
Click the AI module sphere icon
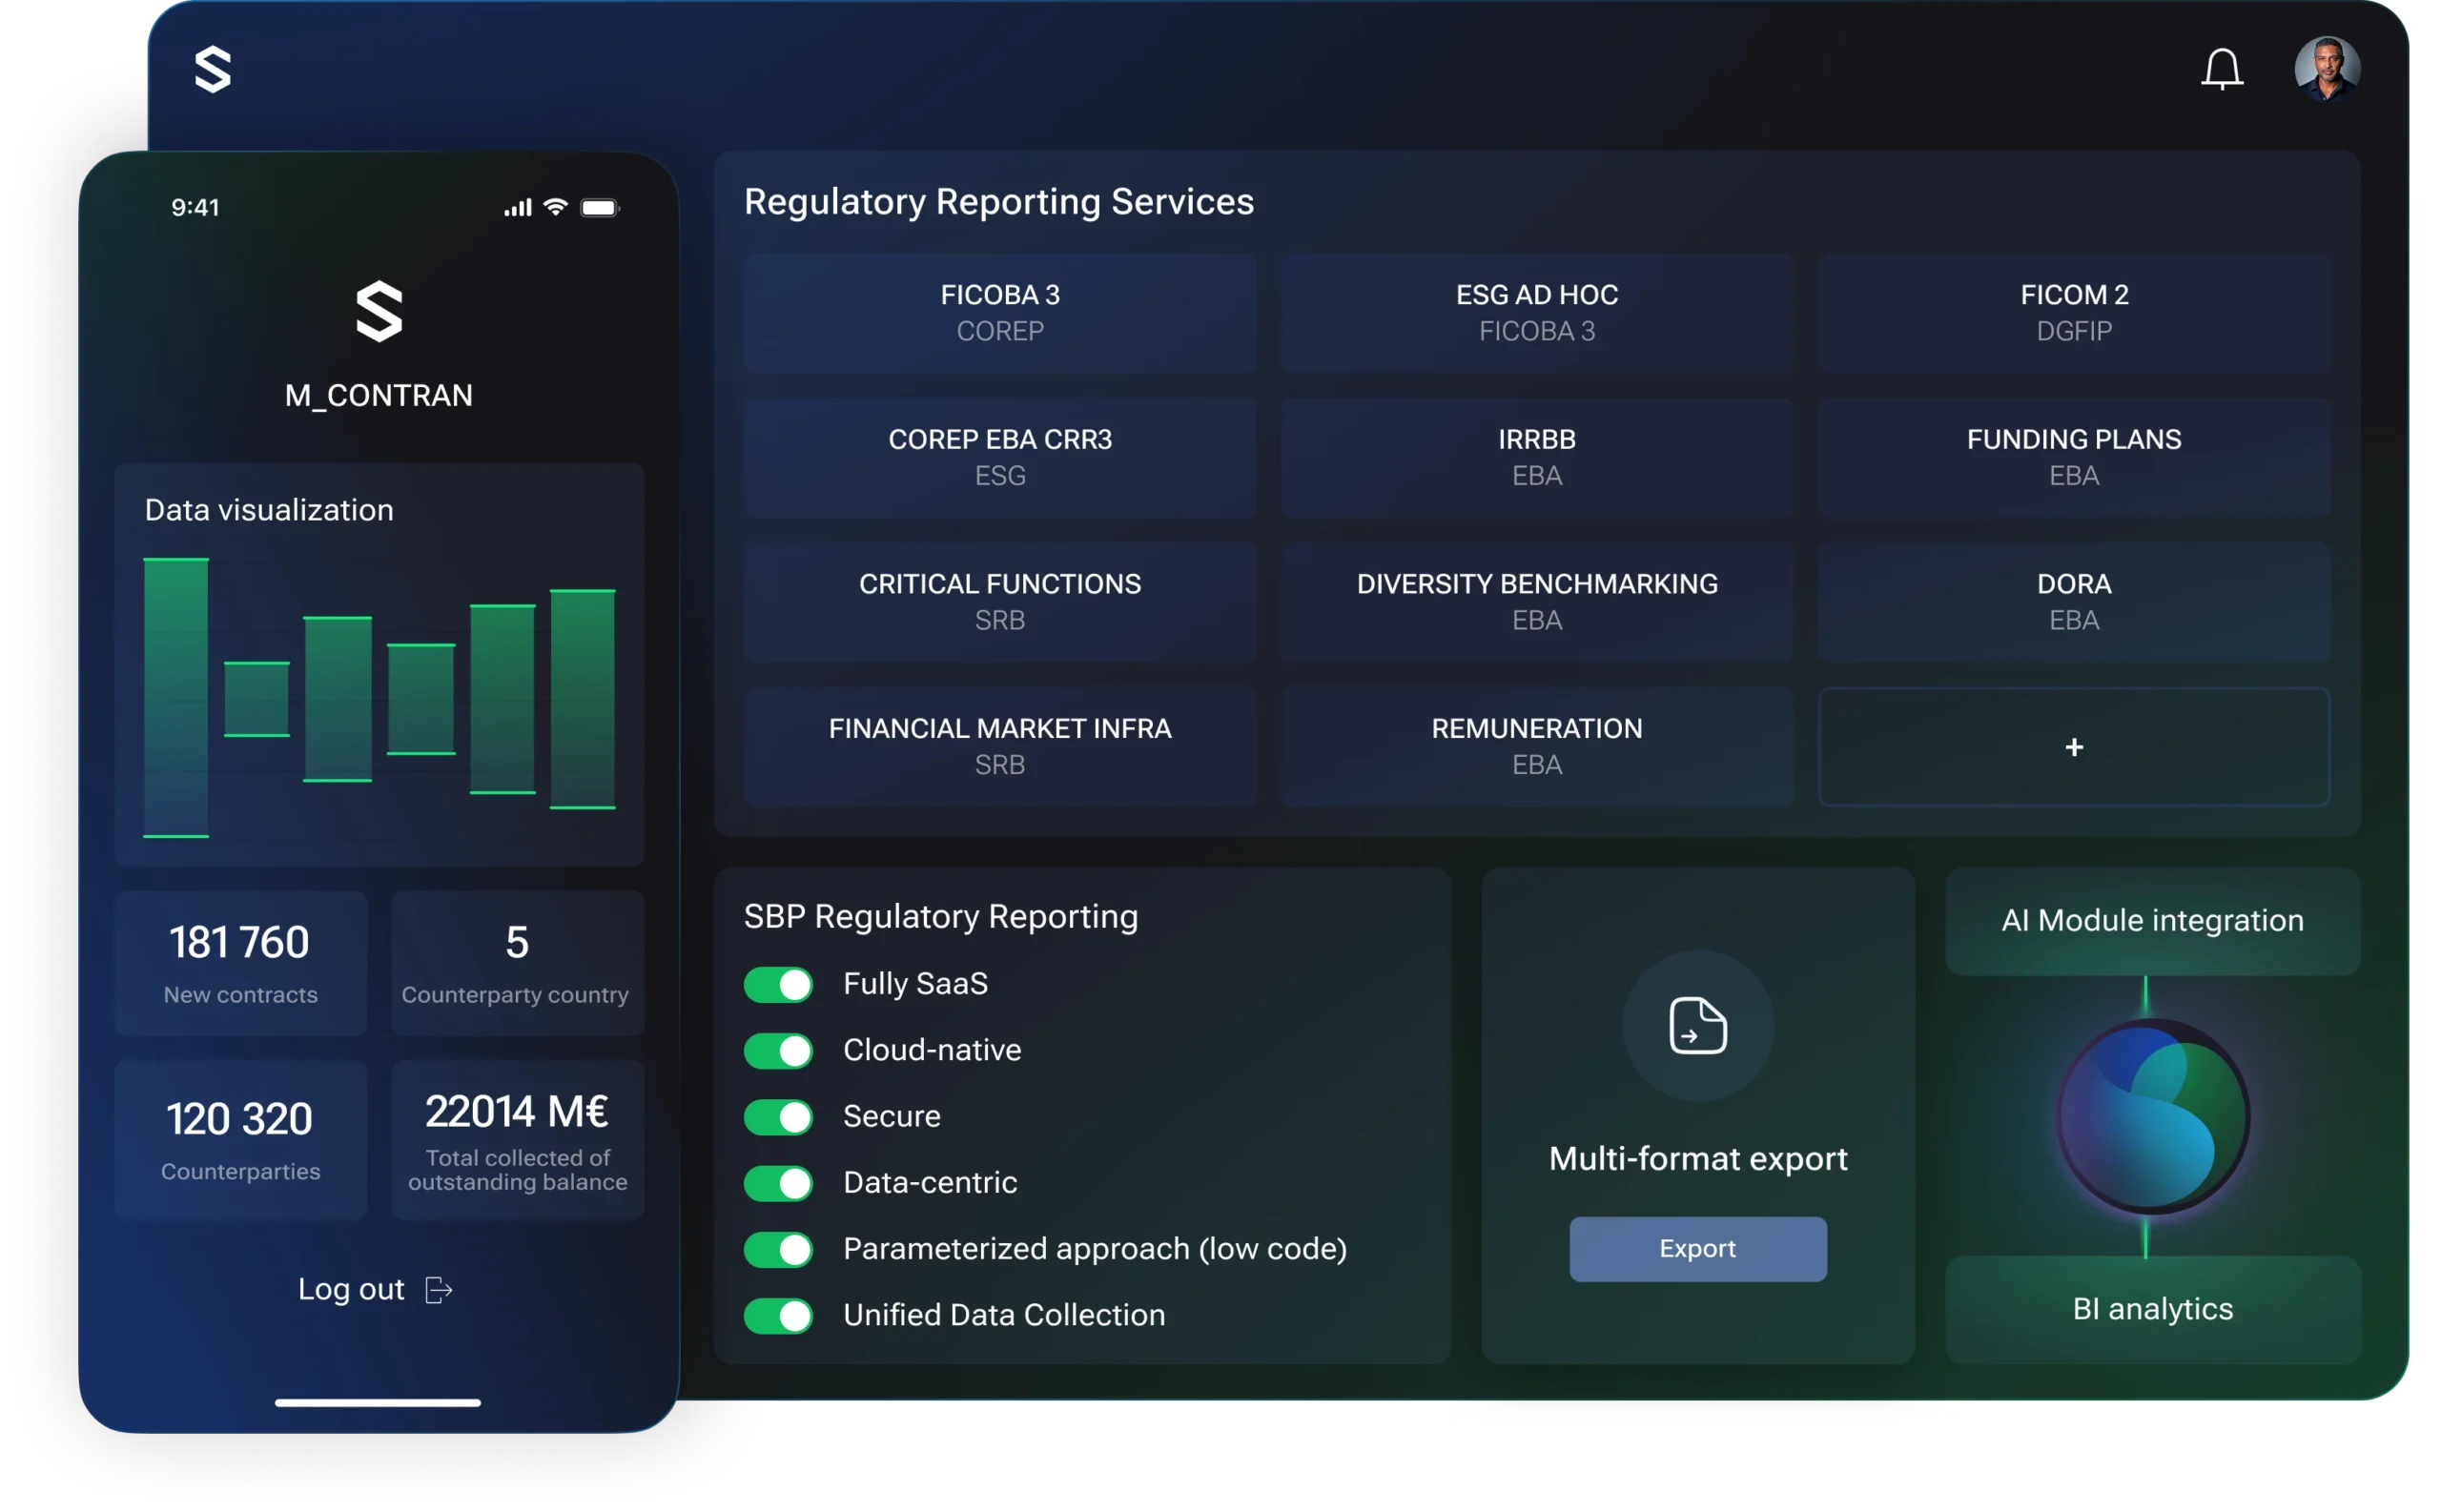tap(2152, 1116)
